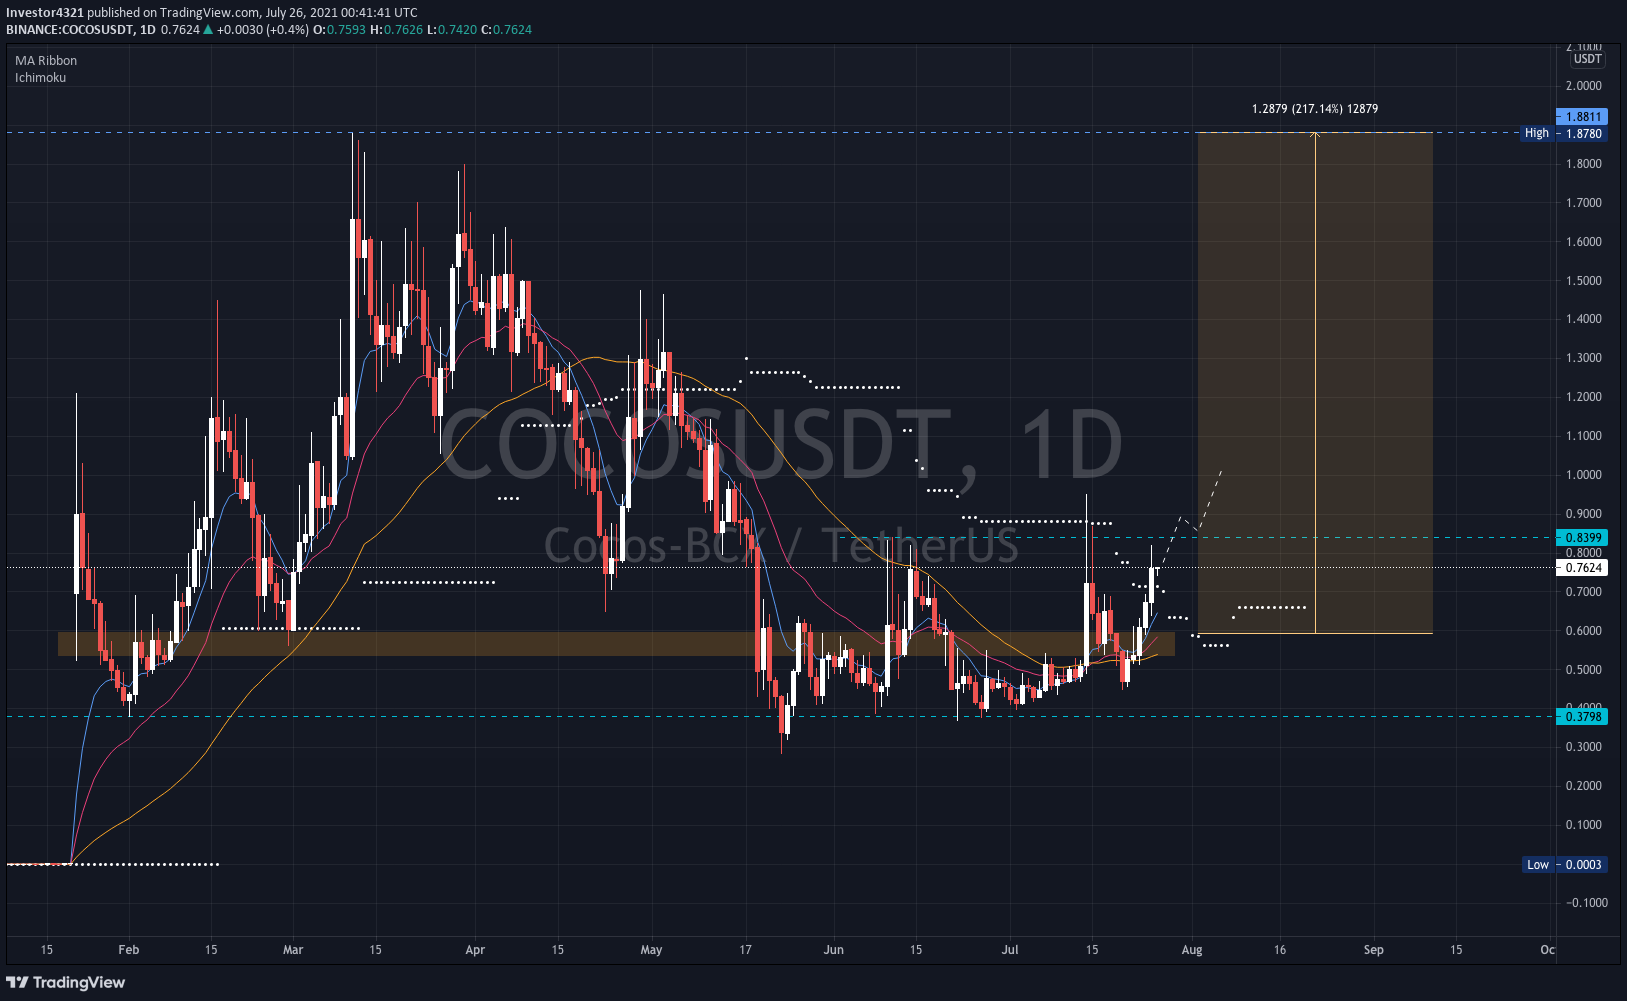1627x1001 pixels.
Task: Click the low value L:0.7420
Action: tap(452, 29)
